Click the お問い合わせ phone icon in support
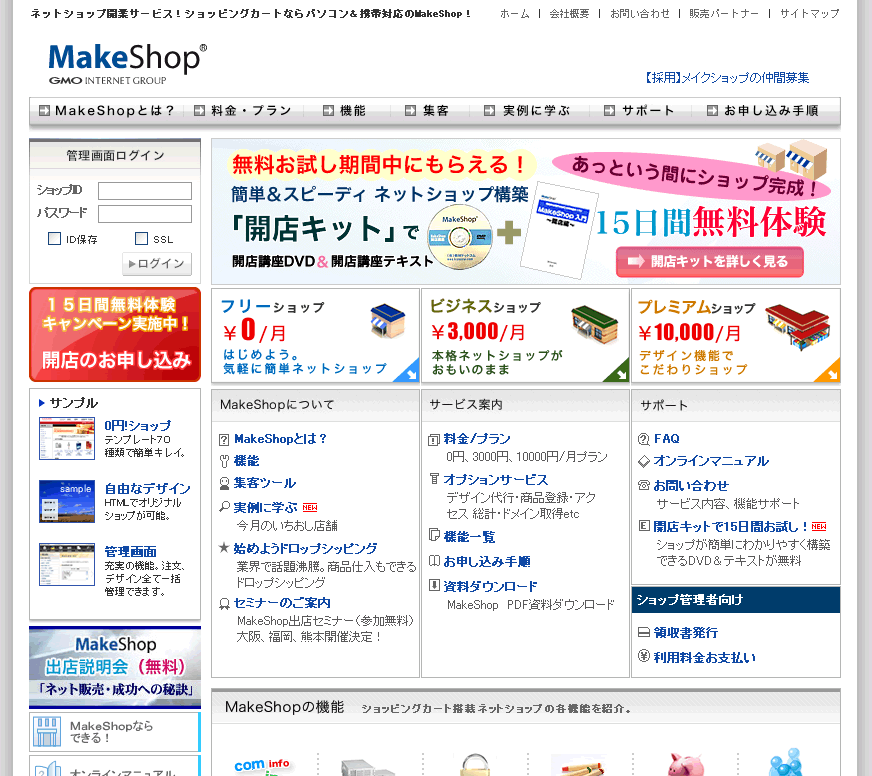Screen dimensions: 872x776 [644, 485]
